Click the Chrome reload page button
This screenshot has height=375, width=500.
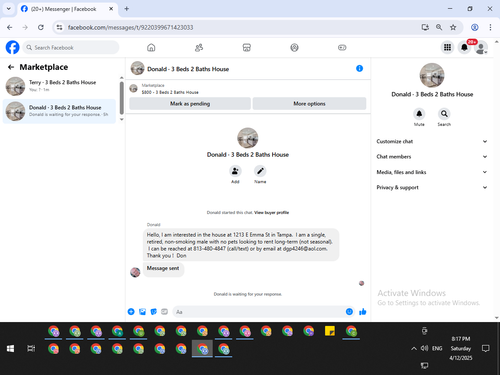click(41, 27)
